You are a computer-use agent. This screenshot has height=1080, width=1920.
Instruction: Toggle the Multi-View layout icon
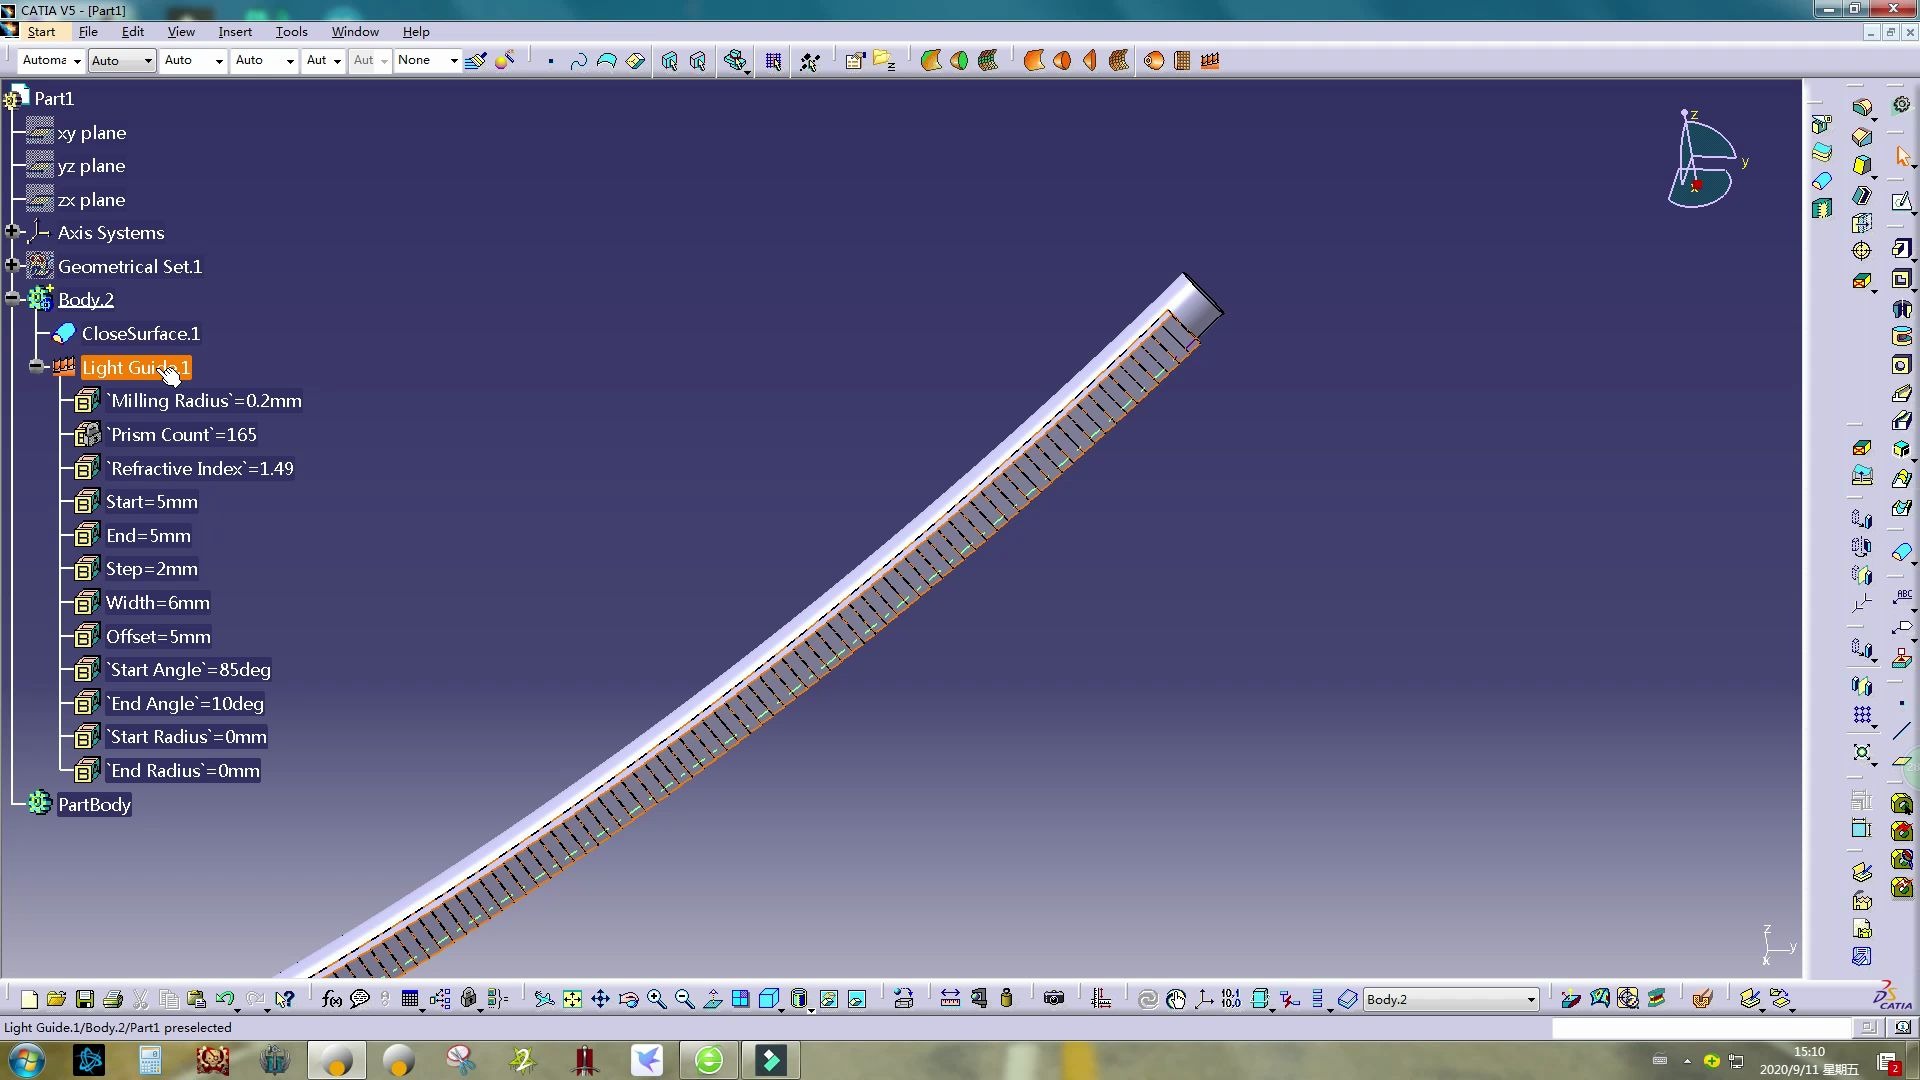click(741, 999)
